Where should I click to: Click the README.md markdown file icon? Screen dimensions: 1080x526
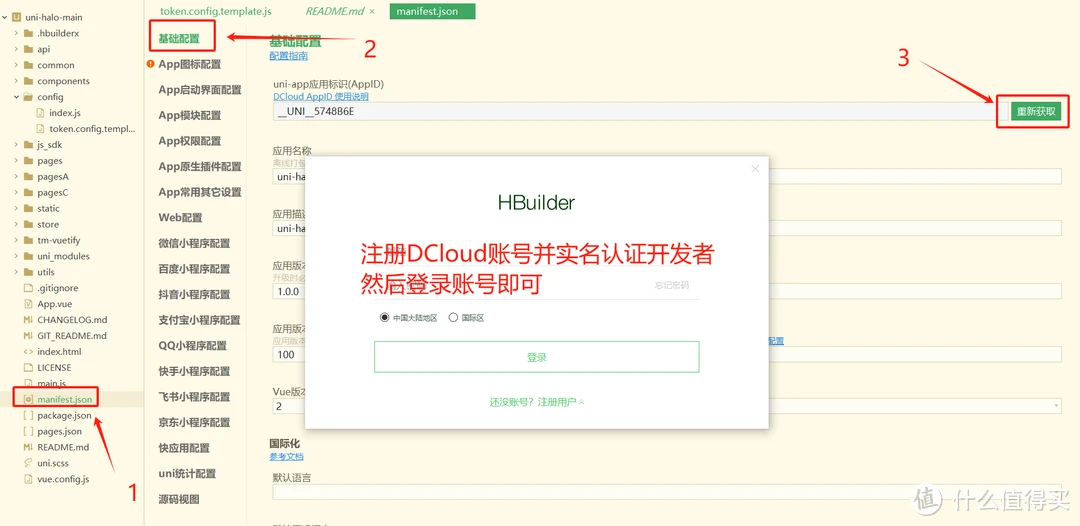click(x=28, y=447)
